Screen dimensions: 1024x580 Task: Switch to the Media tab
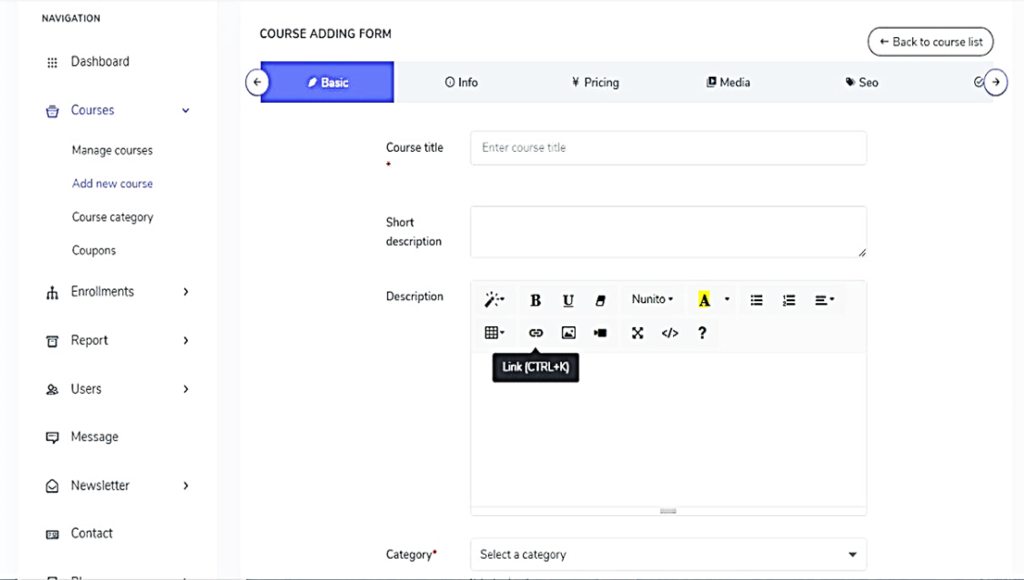tap(728, 82)
